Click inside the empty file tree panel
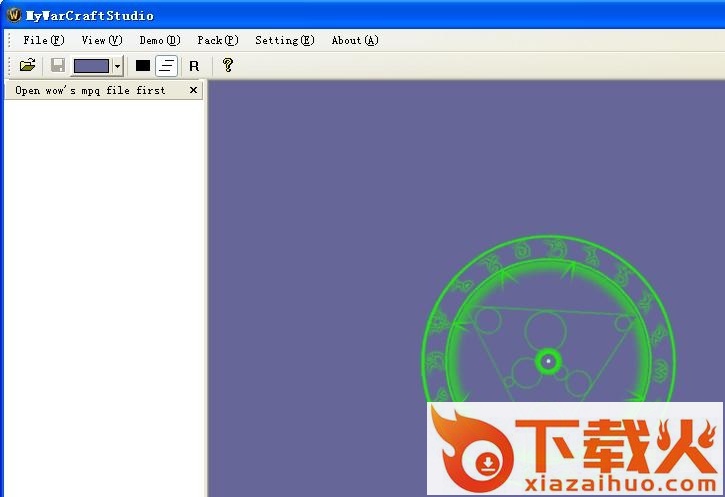Image resolution: width=725 pixels, height=497 pixels. [104, 298]
